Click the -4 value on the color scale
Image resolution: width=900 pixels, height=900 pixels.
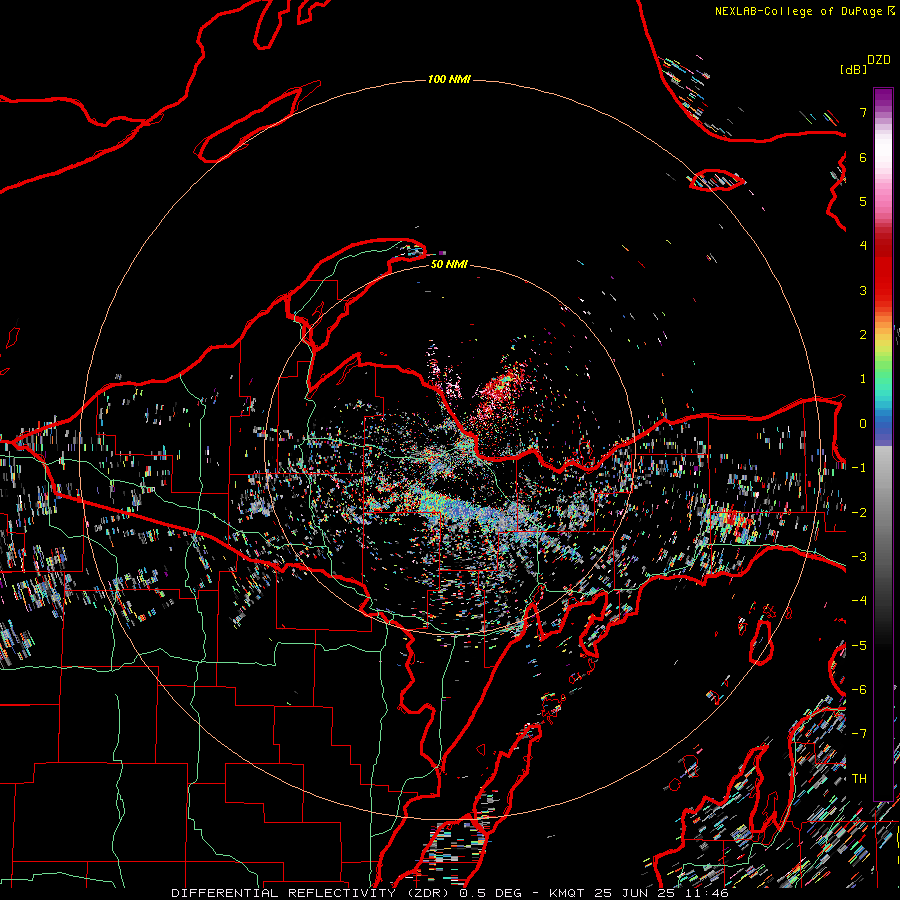click(x=859, y=601)
